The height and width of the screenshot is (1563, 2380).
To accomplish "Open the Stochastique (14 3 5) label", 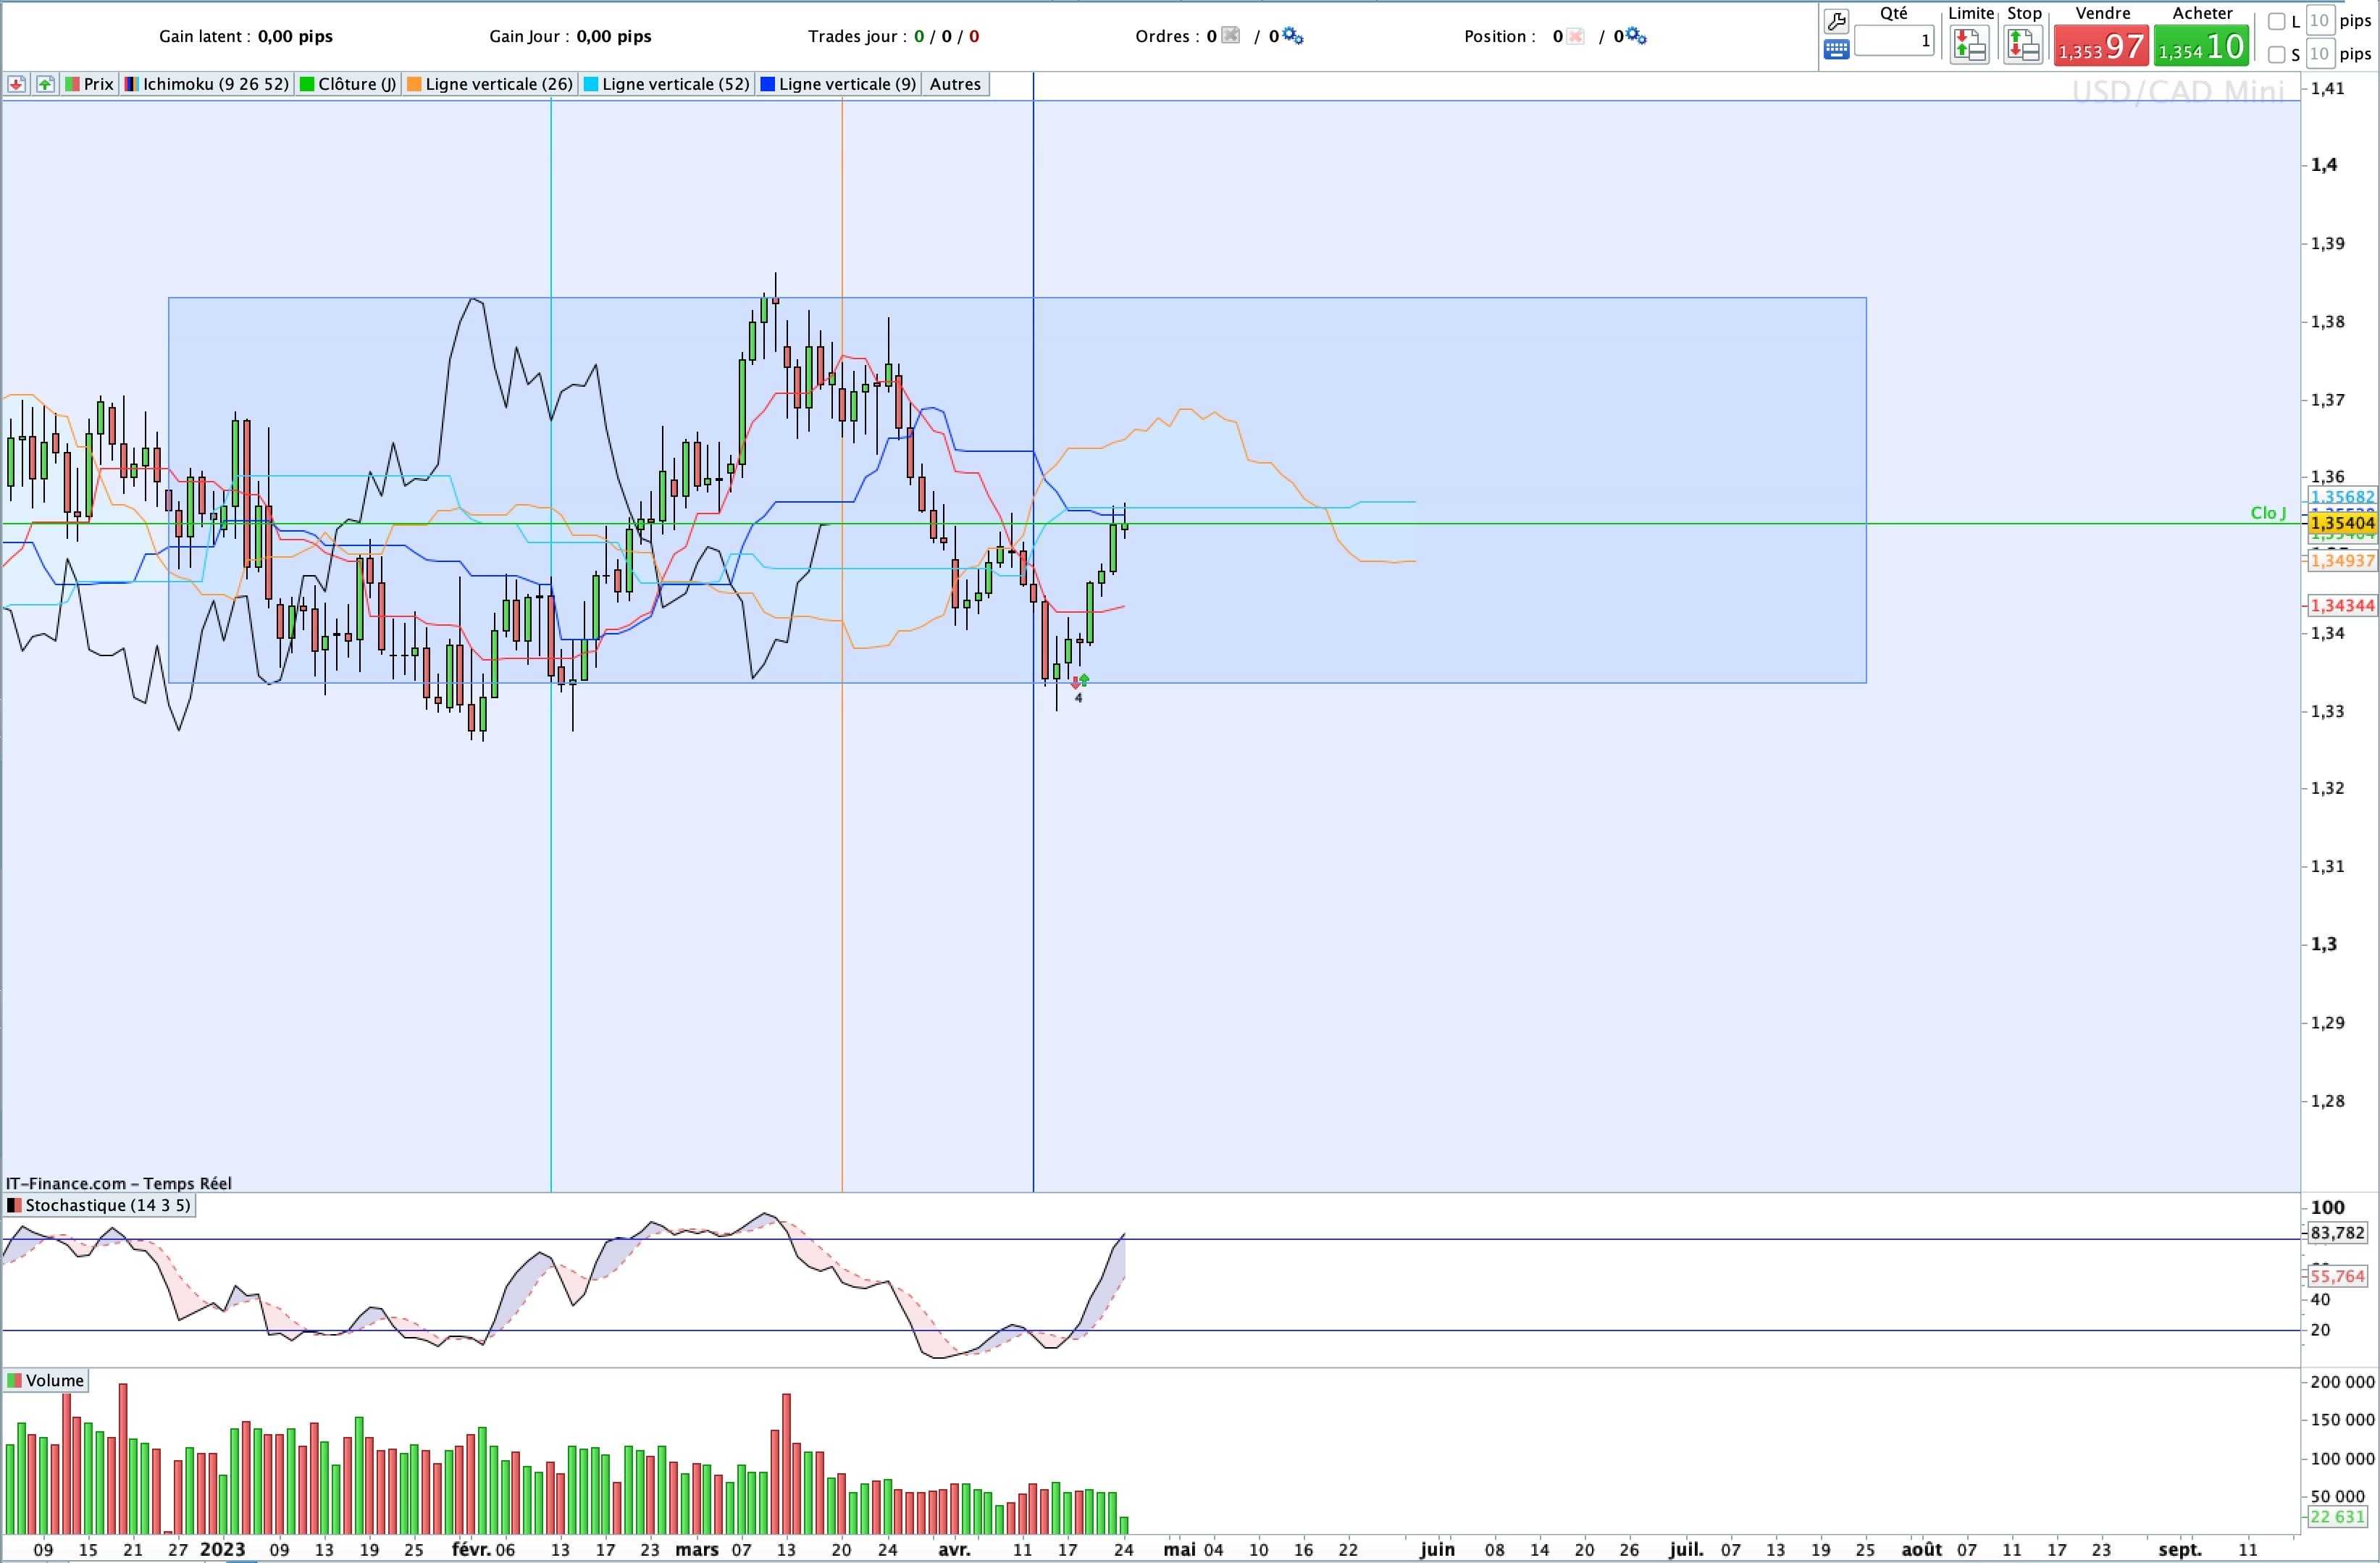I will tap(99, 1205).
